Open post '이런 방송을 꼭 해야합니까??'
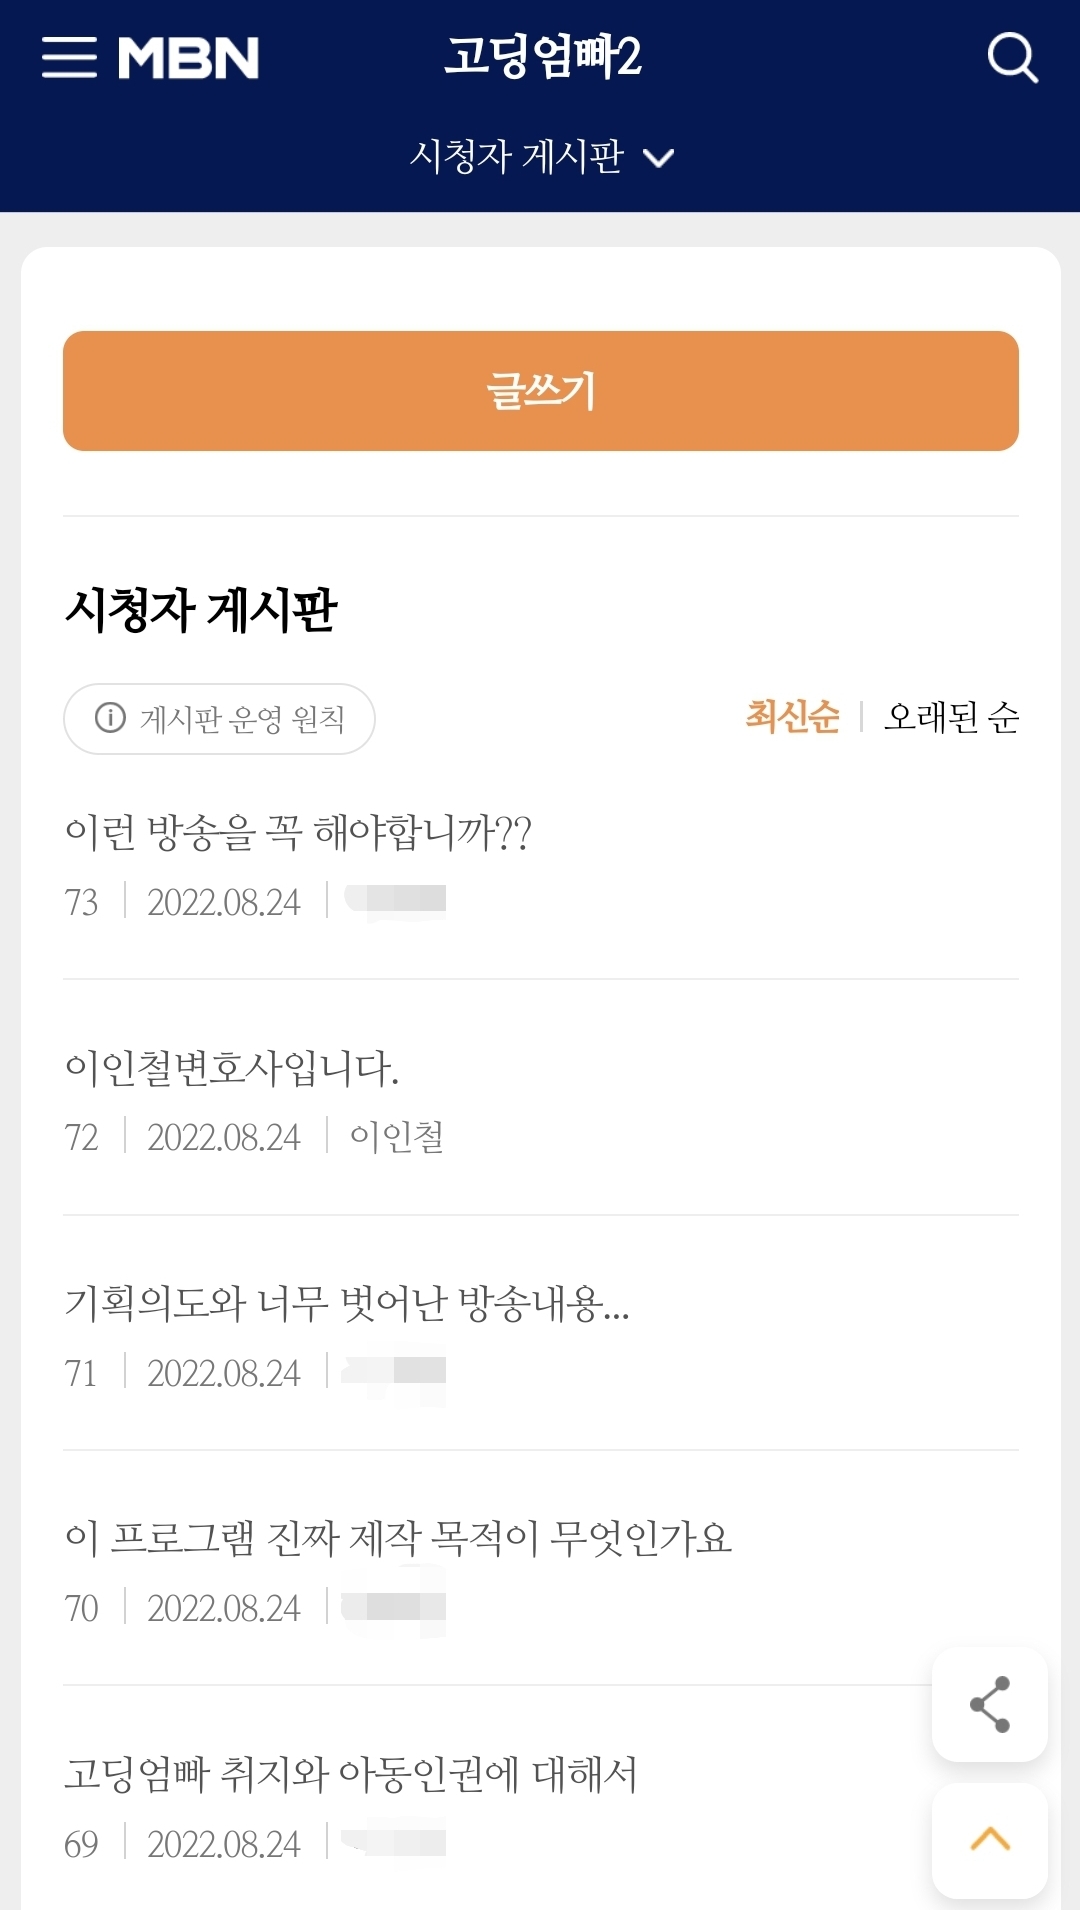The image size is (1080, 1910). (298, 832)
